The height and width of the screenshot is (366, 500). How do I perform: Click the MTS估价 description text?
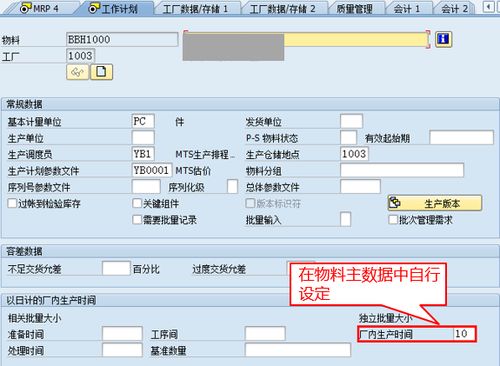[x=193, y=171]
